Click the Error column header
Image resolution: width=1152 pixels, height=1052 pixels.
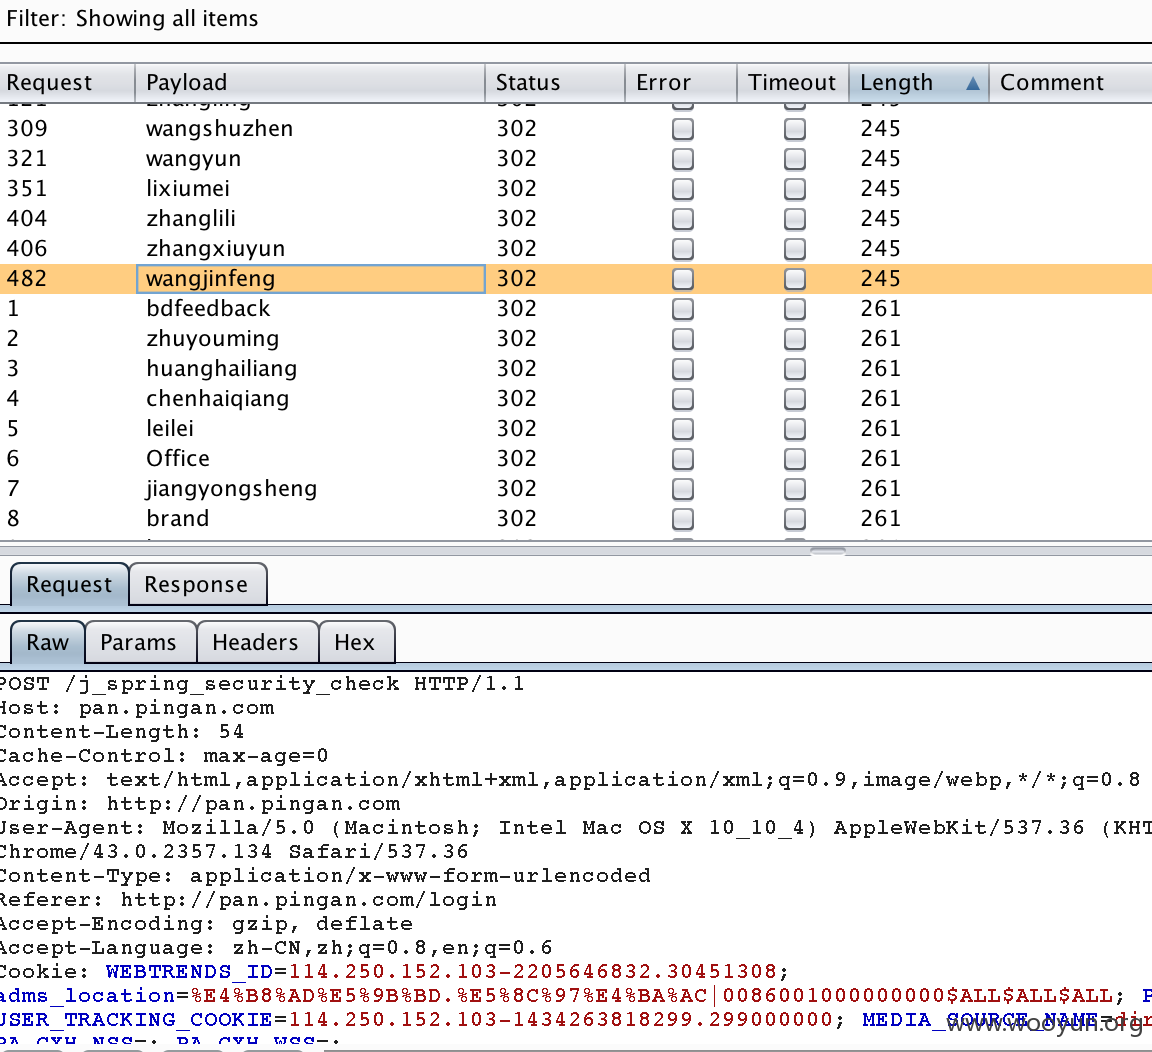tap(681, 82)
